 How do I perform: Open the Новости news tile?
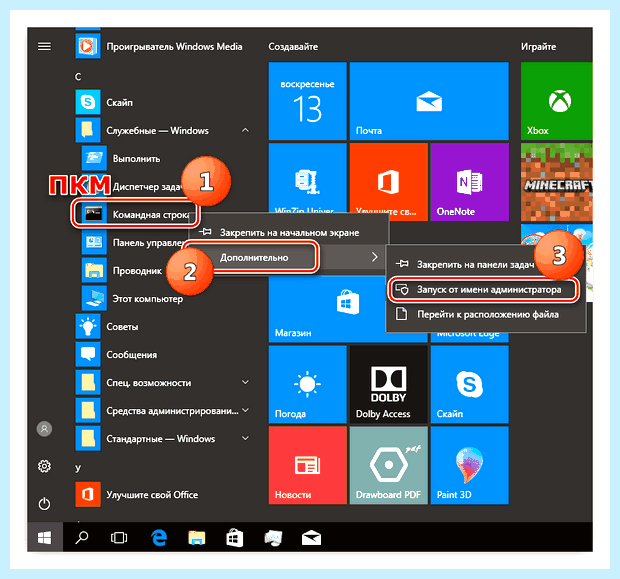tap(308, 465)
